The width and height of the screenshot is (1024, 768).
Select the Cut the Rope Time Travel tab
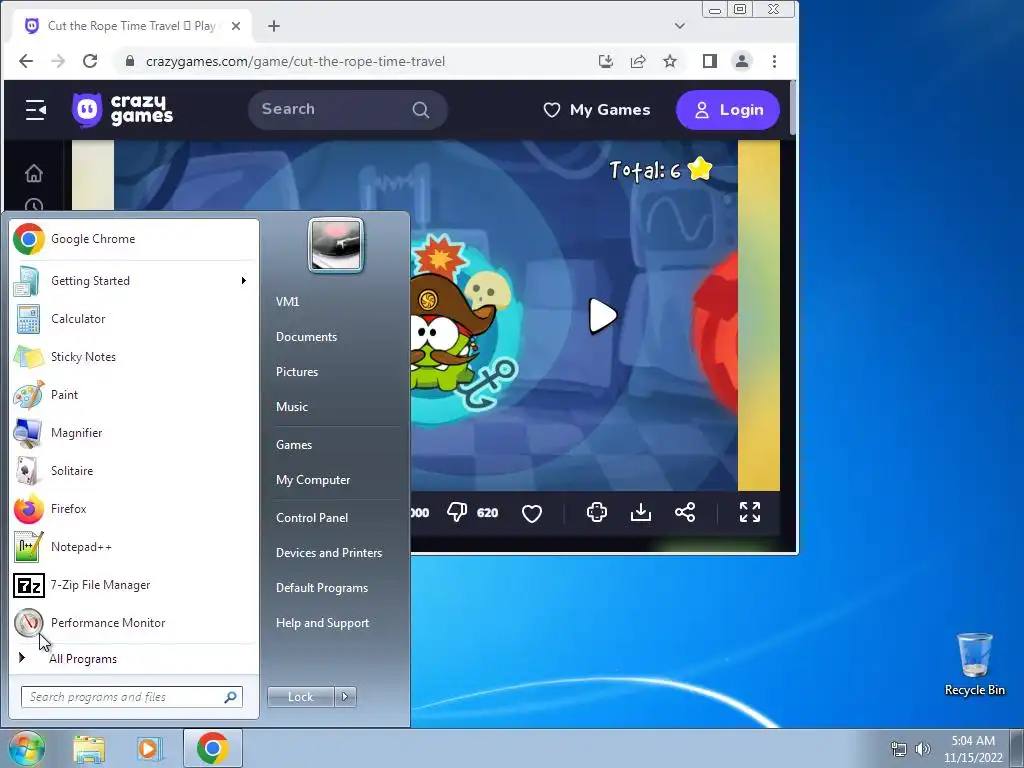132,26
